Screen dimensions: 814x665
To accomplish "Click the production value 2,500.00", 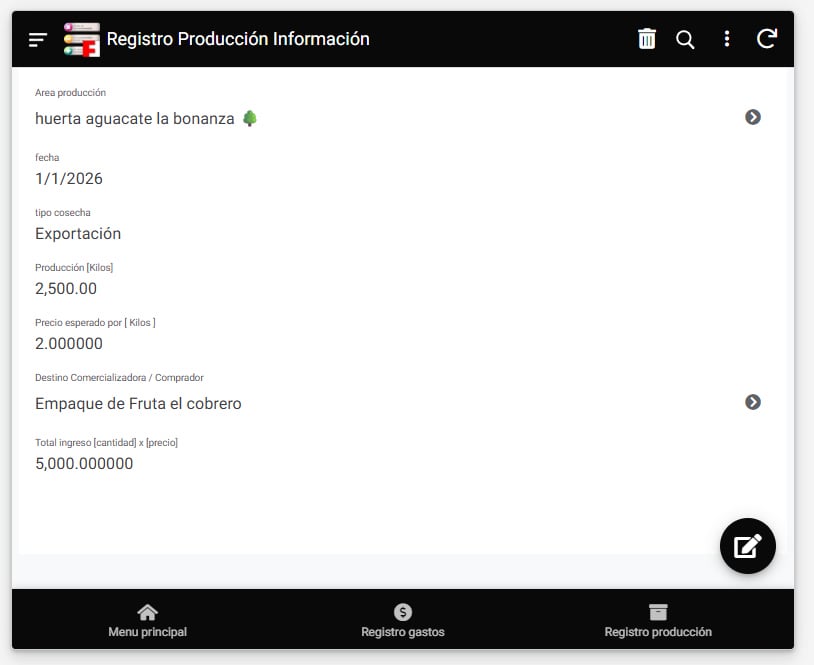I will point(66,289).
